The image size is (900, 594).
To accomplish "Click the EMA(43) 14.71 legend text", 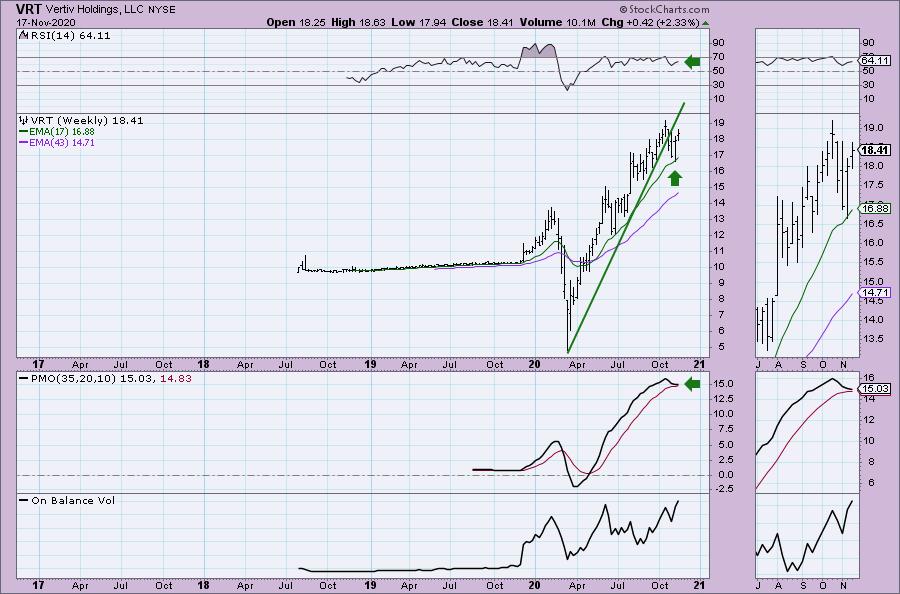I will click(x=61, y=143).
